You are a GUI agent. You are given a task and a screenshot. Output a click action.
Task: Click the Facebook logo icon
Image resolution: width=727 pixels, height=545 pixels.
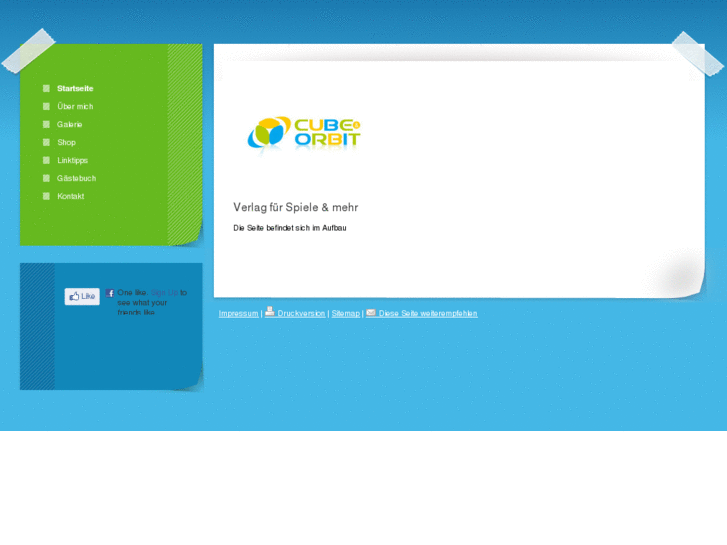109,293
